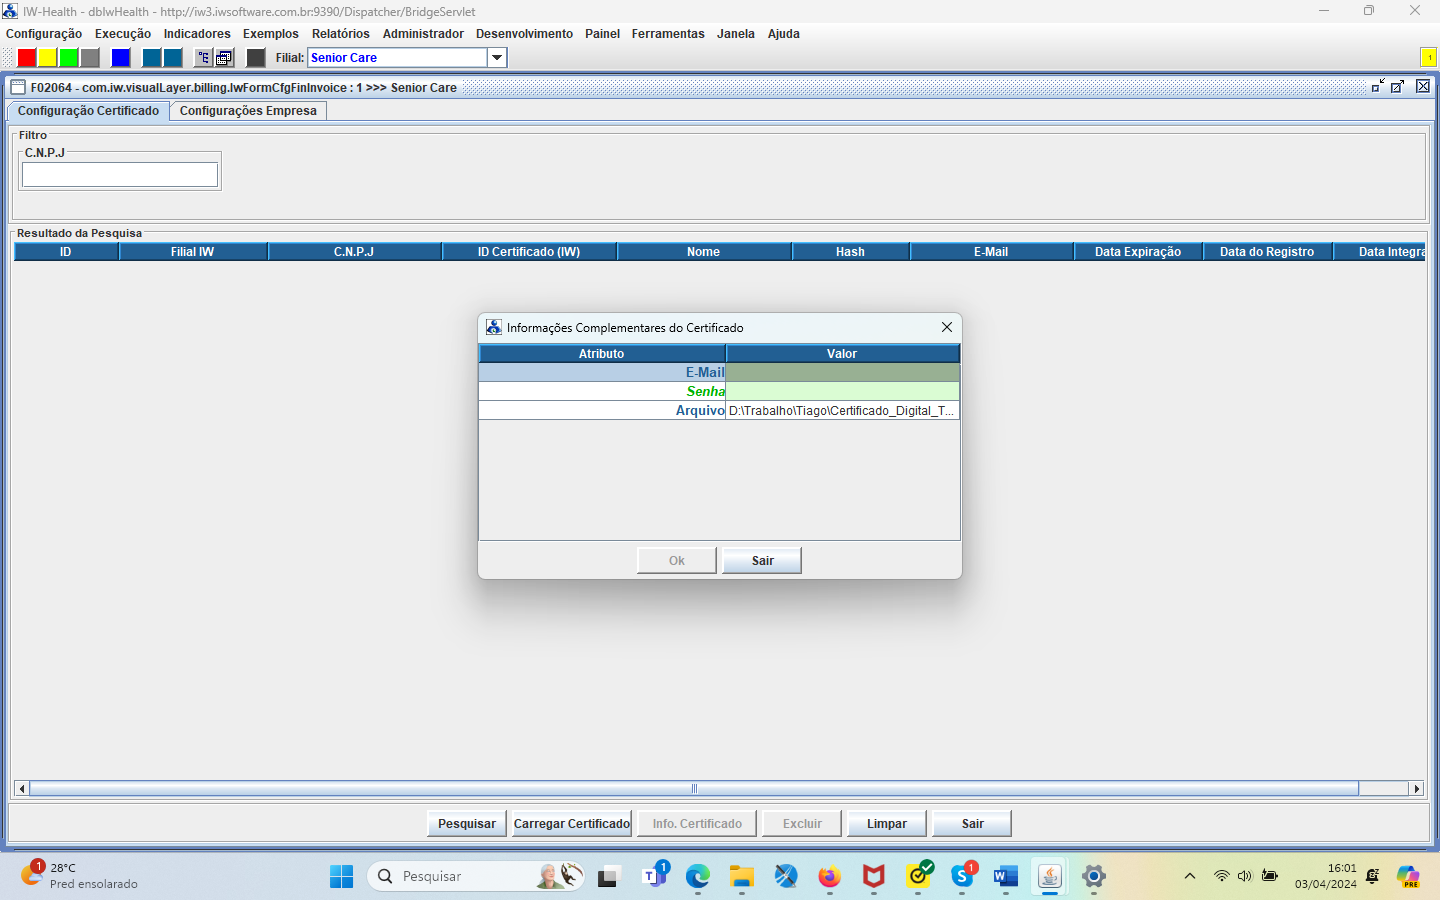
Task: Open the Windows Start menu
Action: click(x=341, y=877)
